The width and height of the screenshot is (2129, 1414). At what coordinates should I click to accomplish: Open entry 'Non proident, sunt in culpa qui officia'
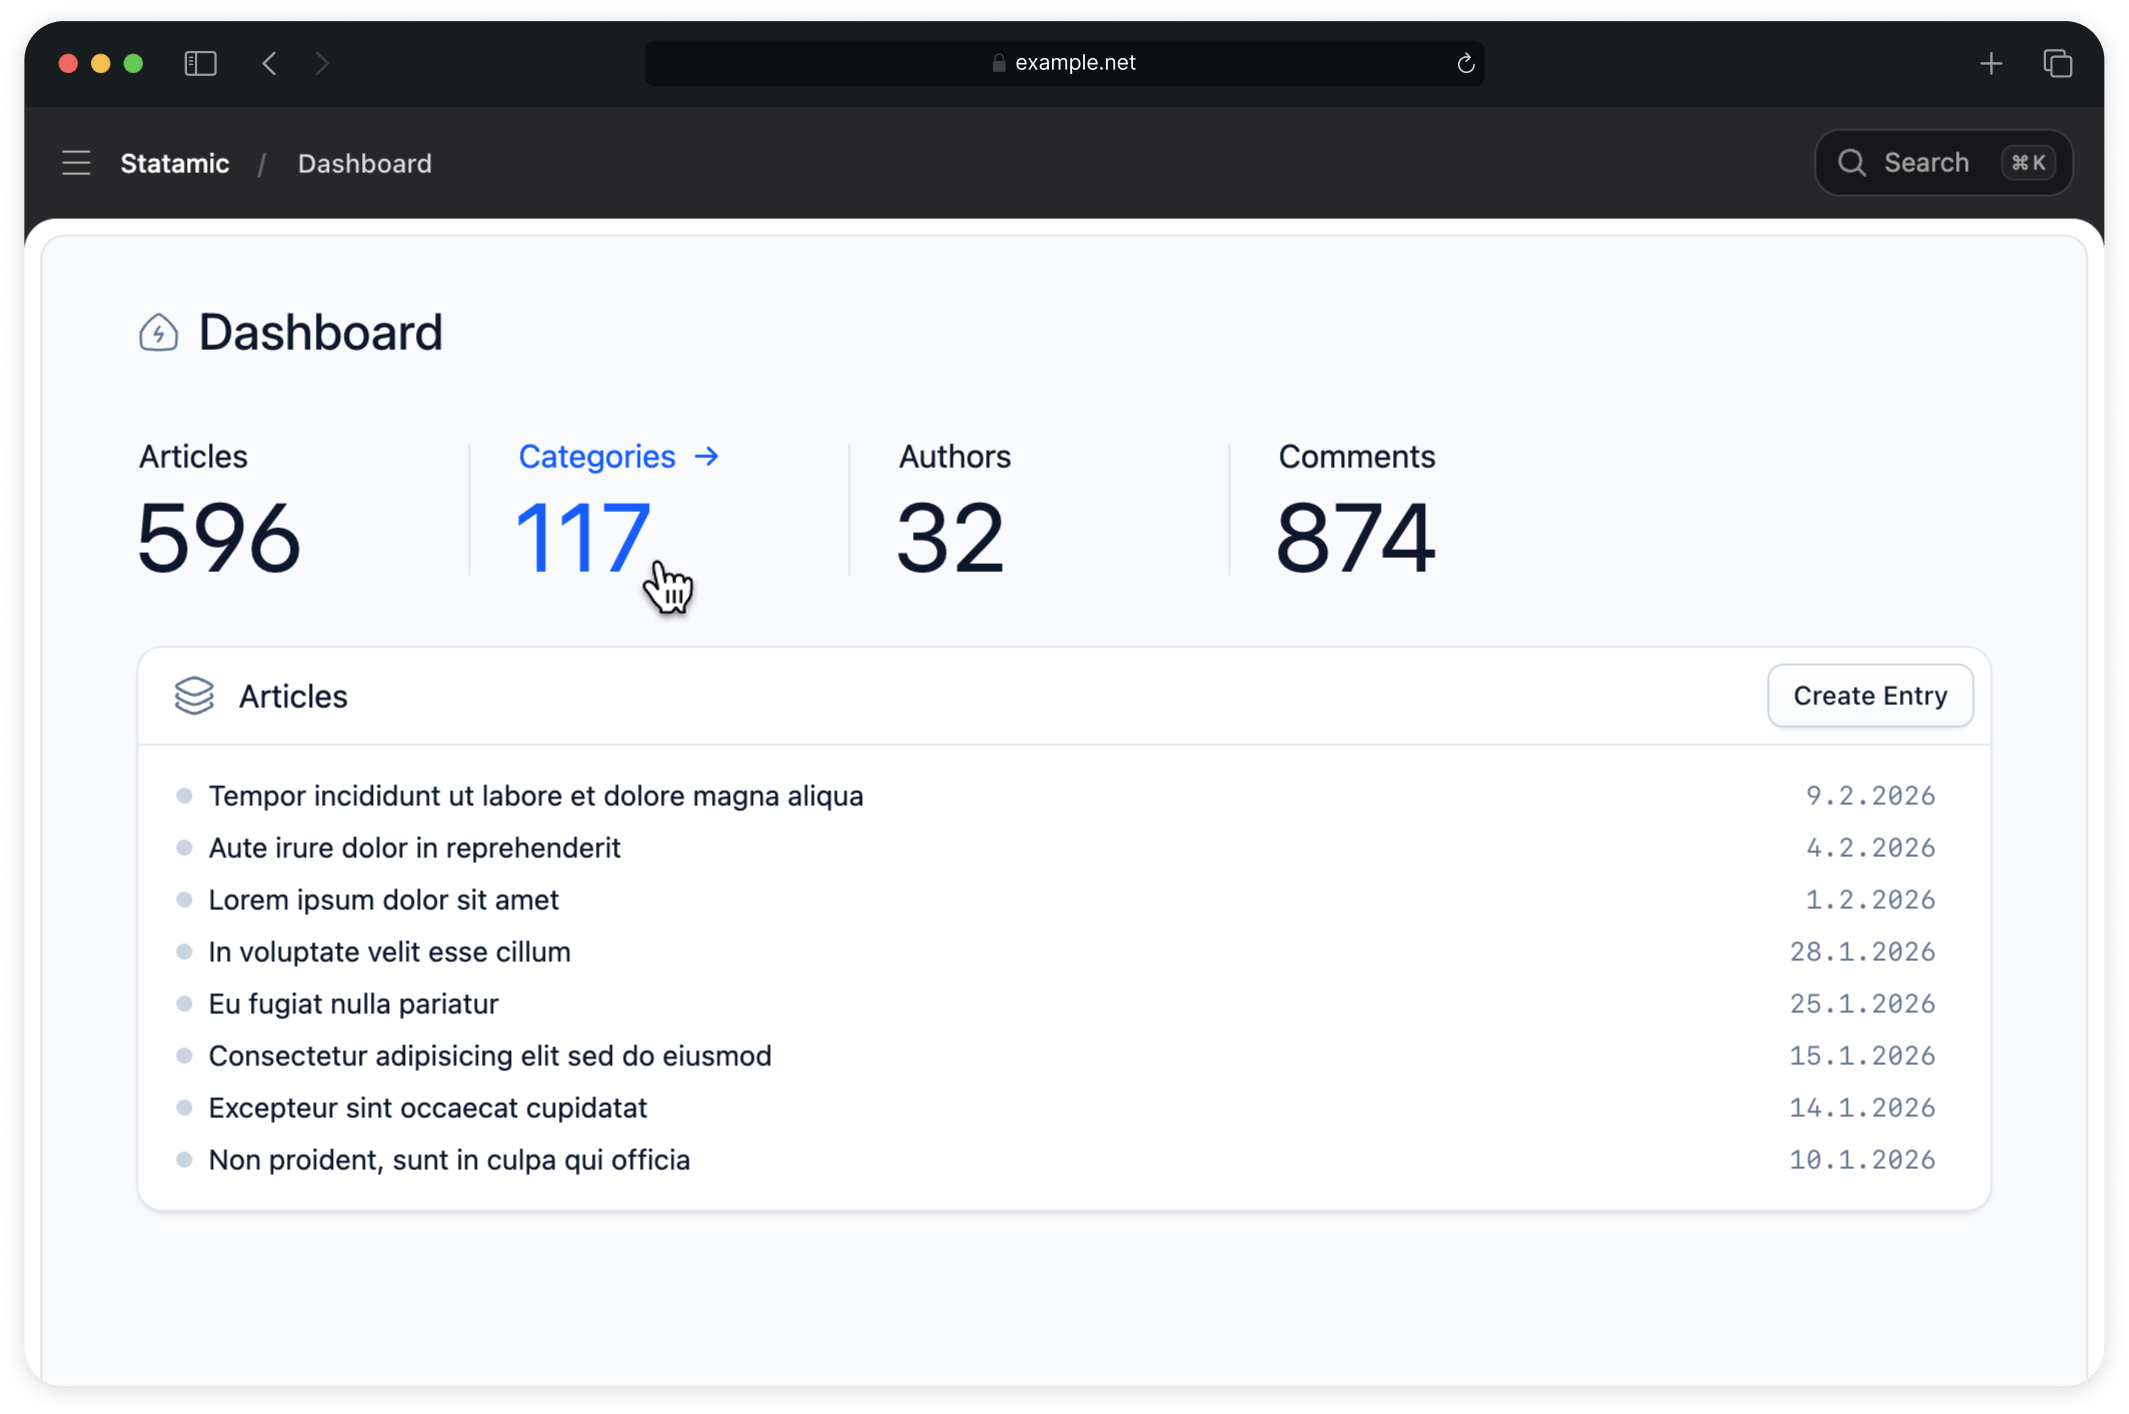pos(450,1160)
